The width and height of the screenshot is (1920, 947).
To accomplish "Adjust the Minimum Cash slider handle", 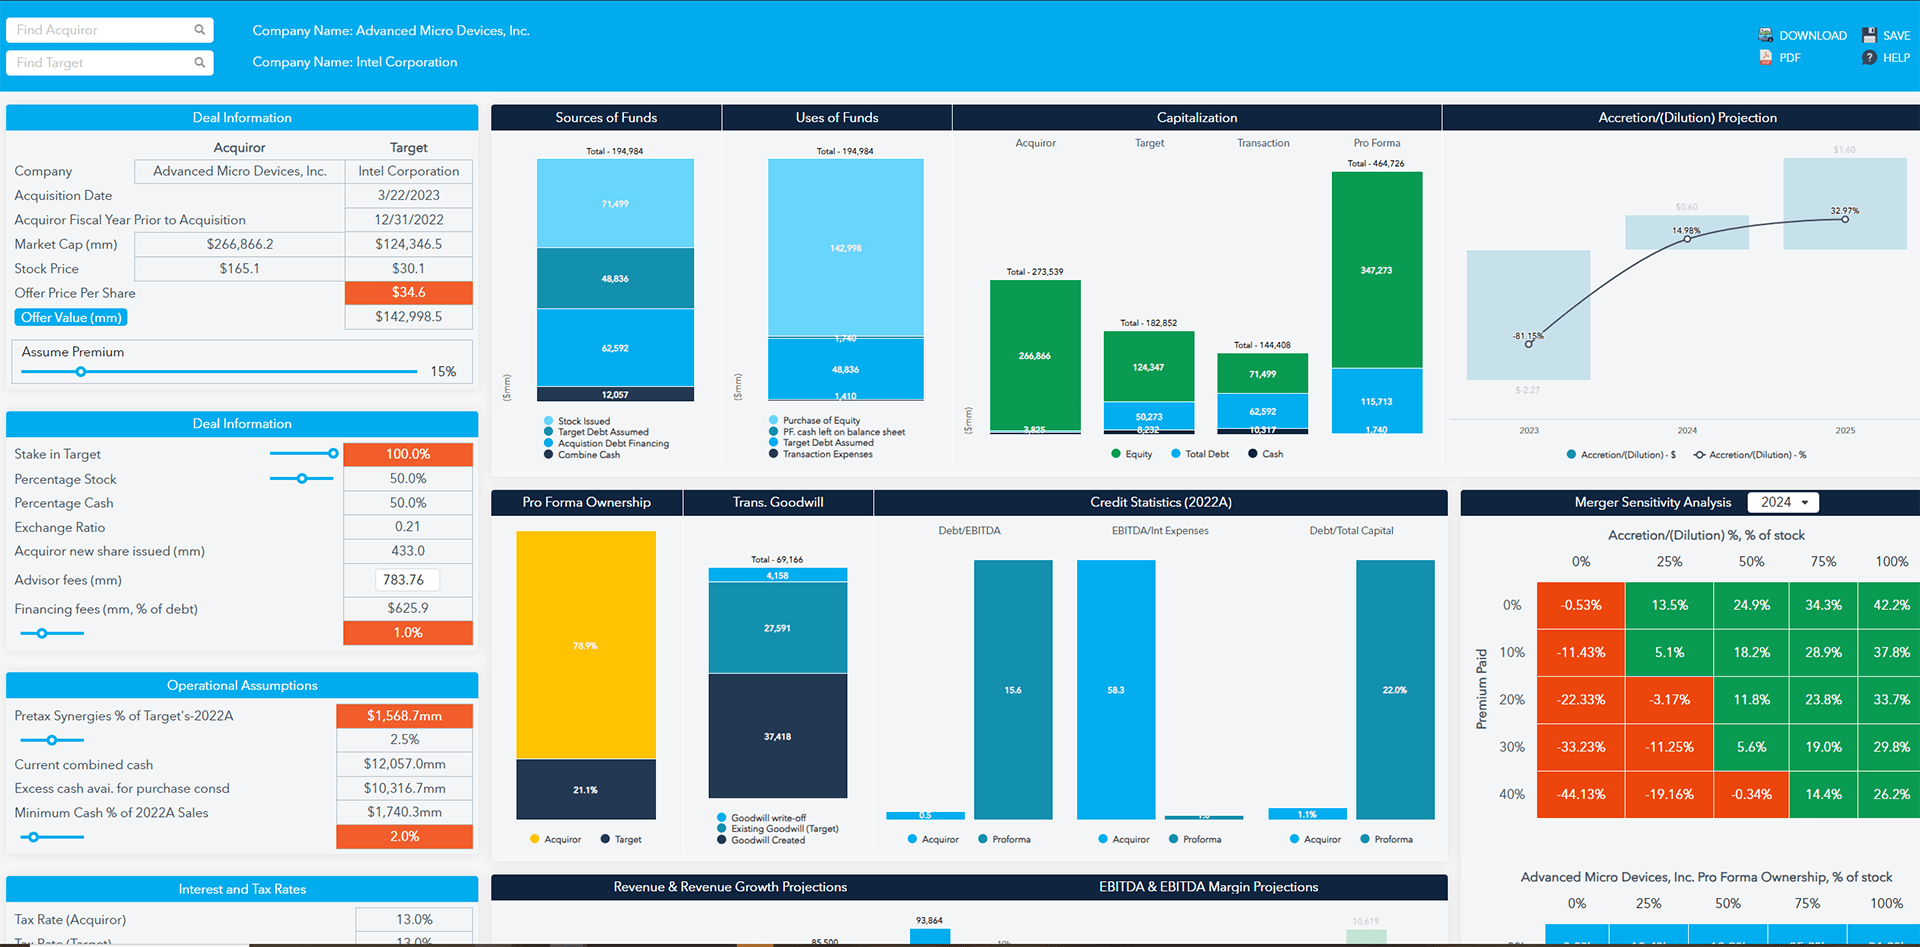I will coord(34,836).
